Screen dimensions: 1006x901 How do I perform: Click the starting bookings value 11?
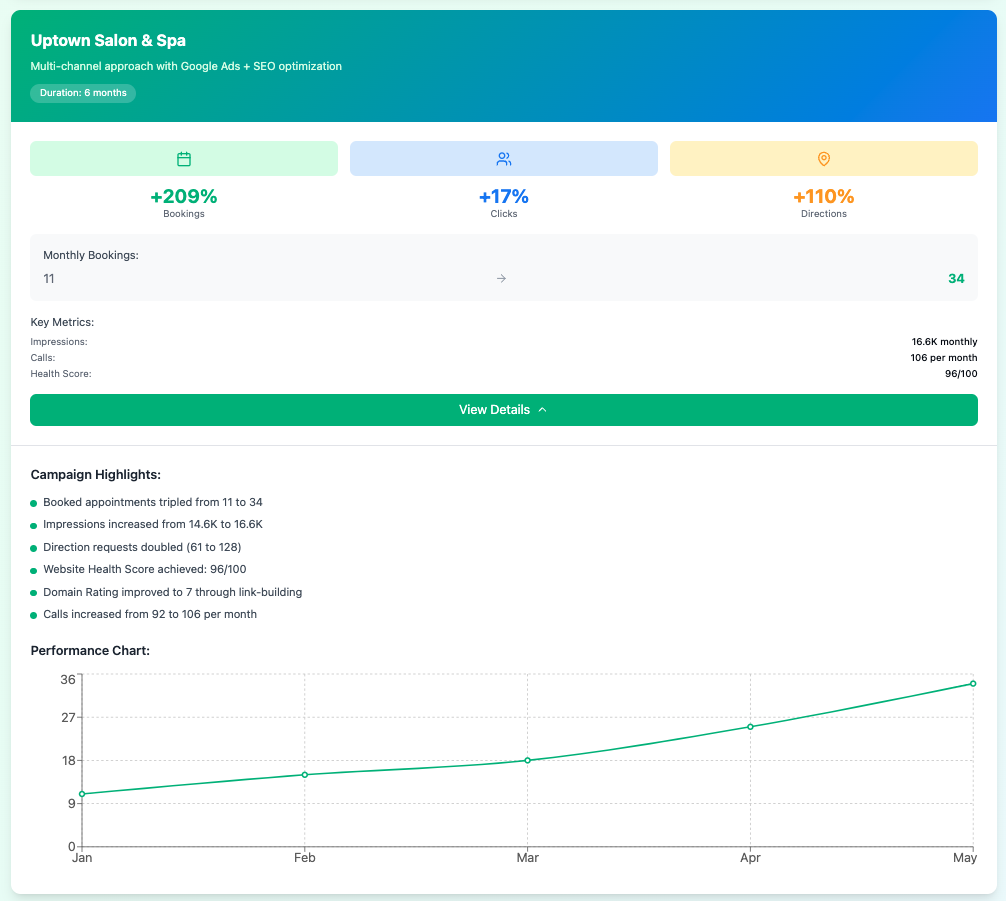[49, 279]
